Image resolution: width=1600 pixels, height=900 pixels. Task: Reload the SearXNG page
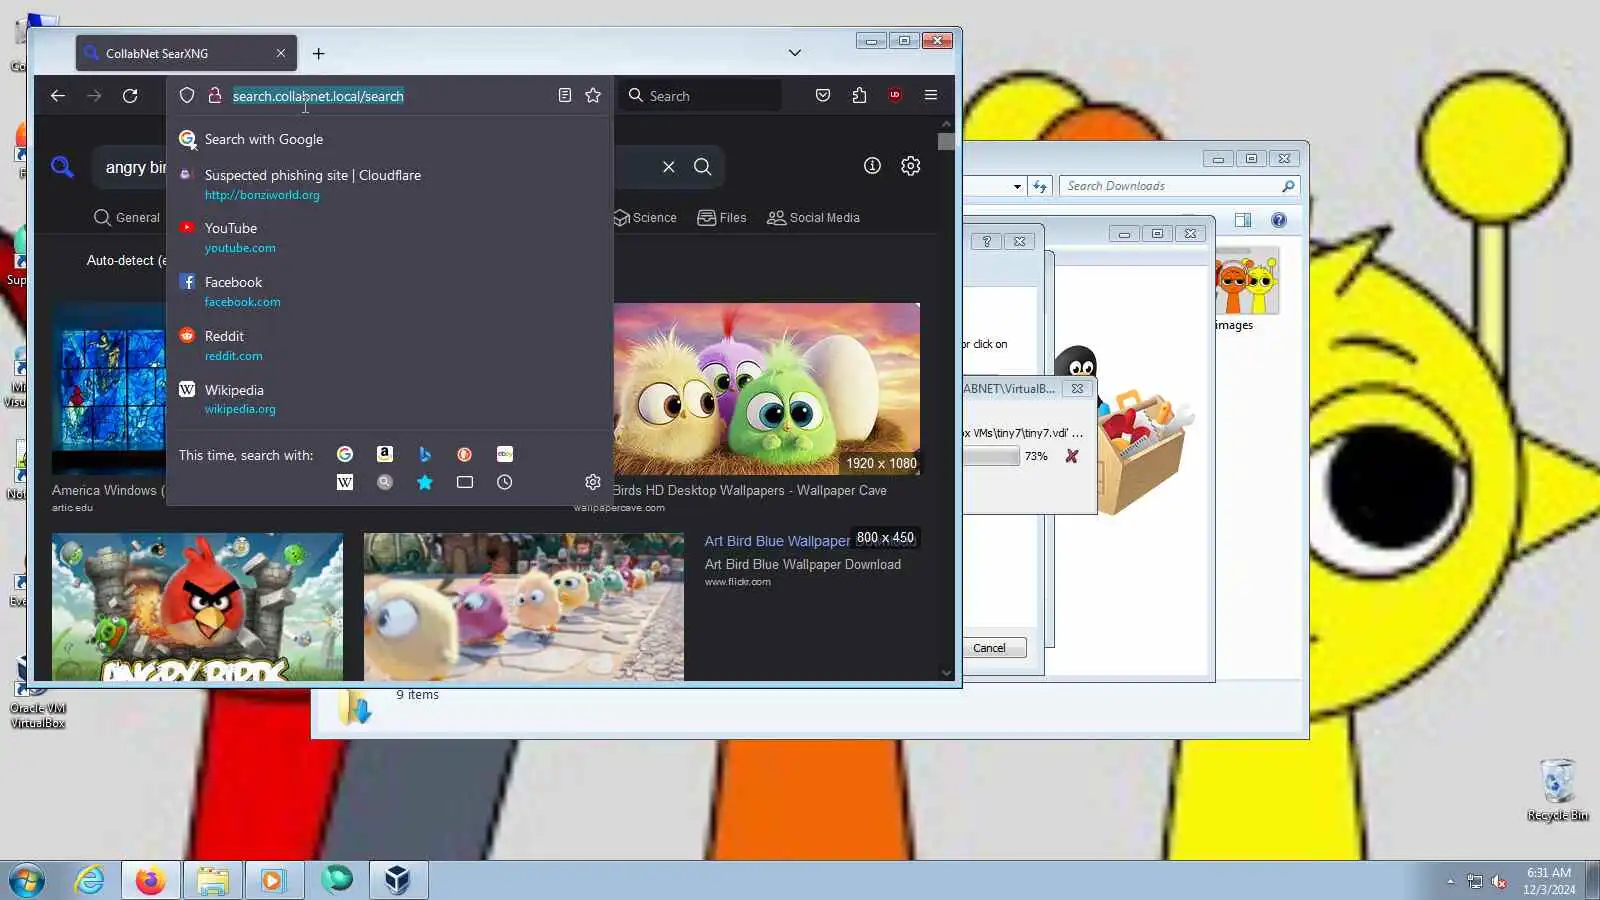[130, 96]
